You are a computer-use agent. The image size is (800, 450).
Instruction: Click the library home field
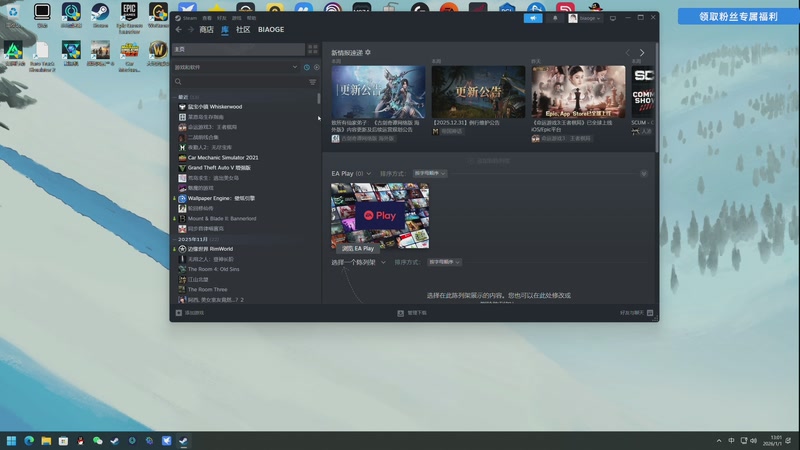239,49
